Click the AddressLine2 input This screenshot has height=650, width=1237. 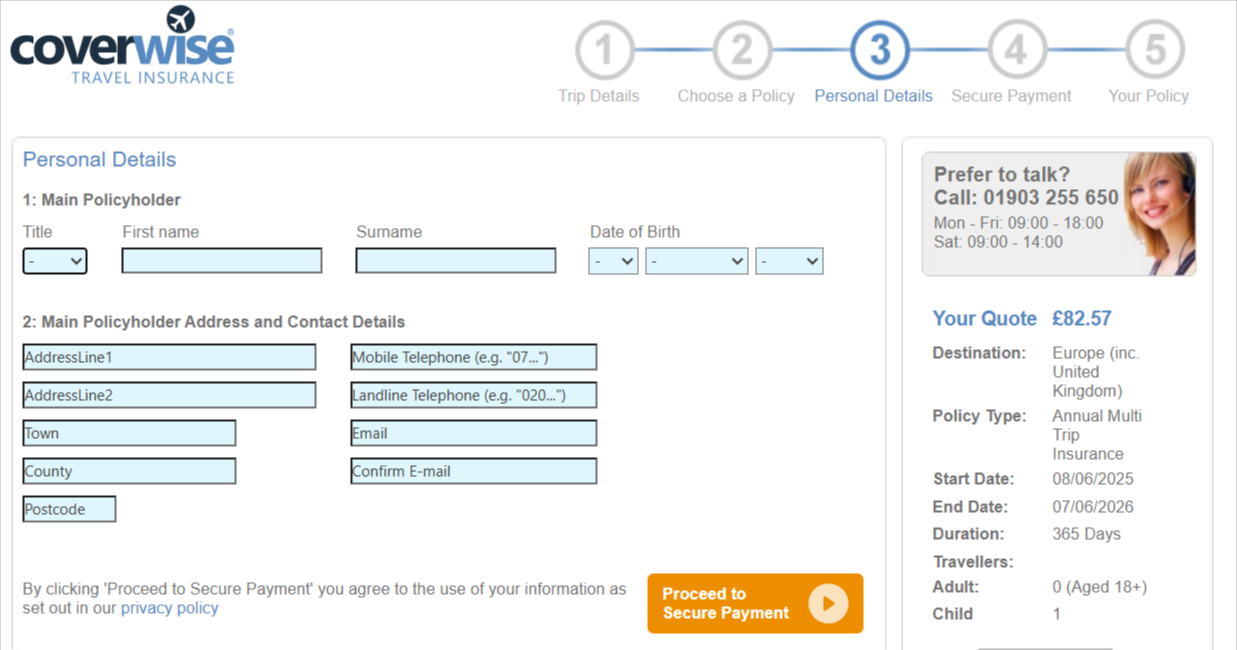(x=169, y=395)
